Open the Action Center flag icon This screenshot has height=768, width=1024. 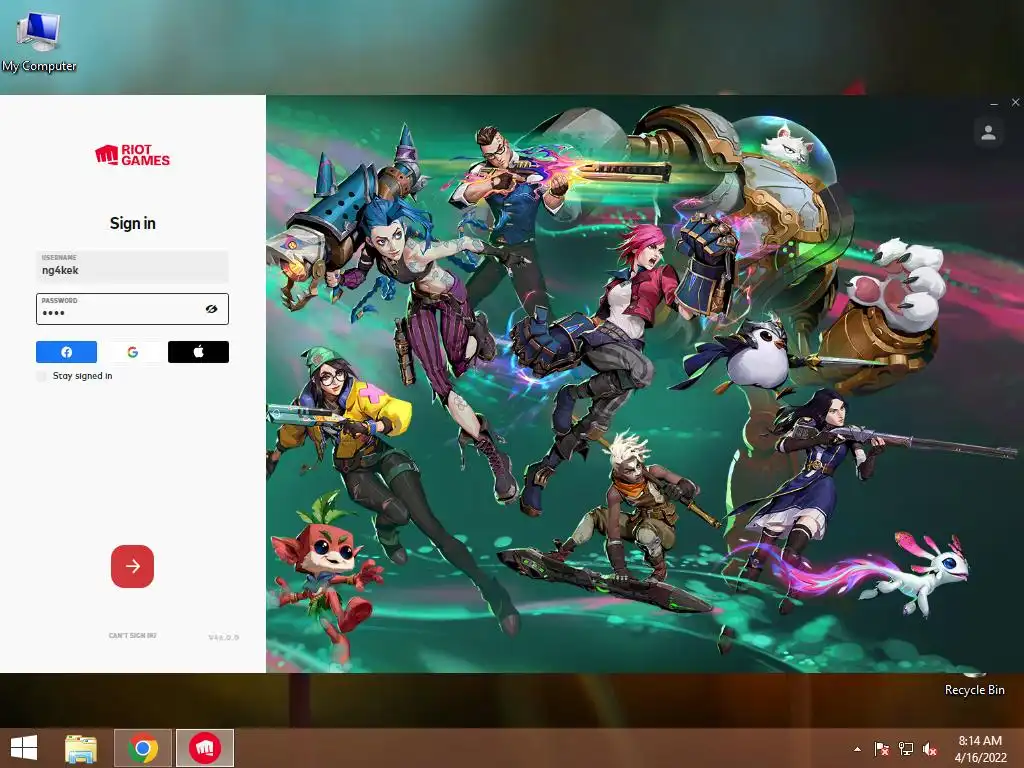pyautogui.click(x=881, y=749)
